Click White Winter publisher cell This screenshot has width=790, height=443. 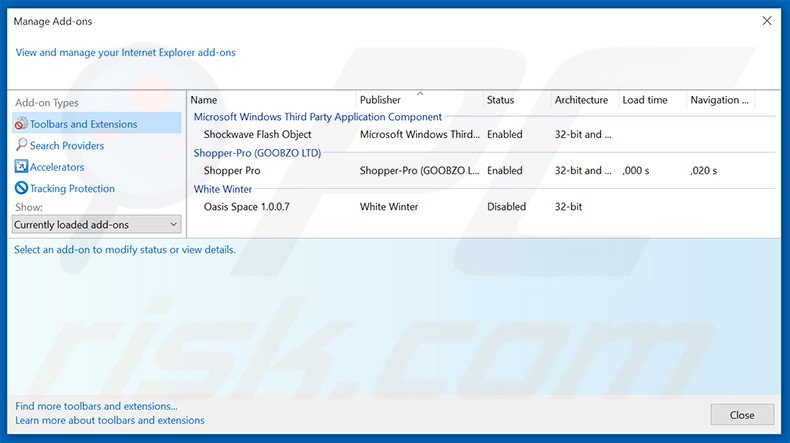(x=389, y=207)
